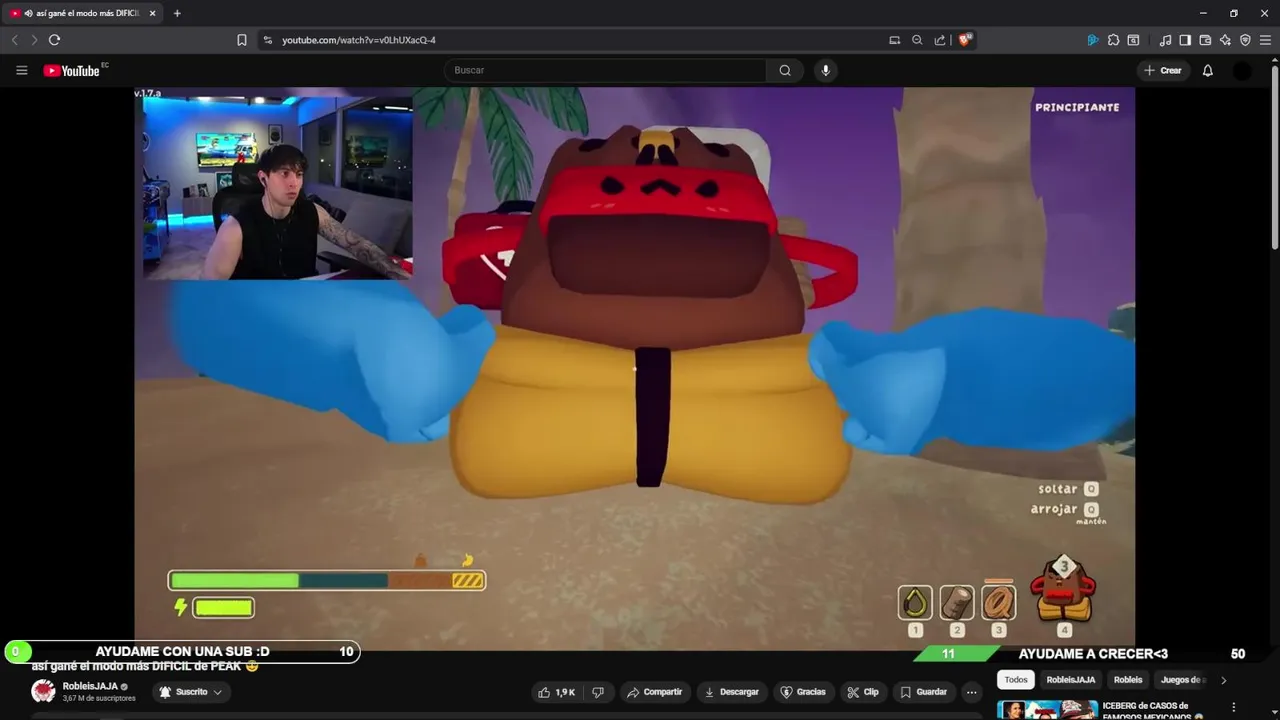This screenshot has width=1280, height=720.
Task: Go to YouTube home via the logo
Action: [x=72, y=70]
